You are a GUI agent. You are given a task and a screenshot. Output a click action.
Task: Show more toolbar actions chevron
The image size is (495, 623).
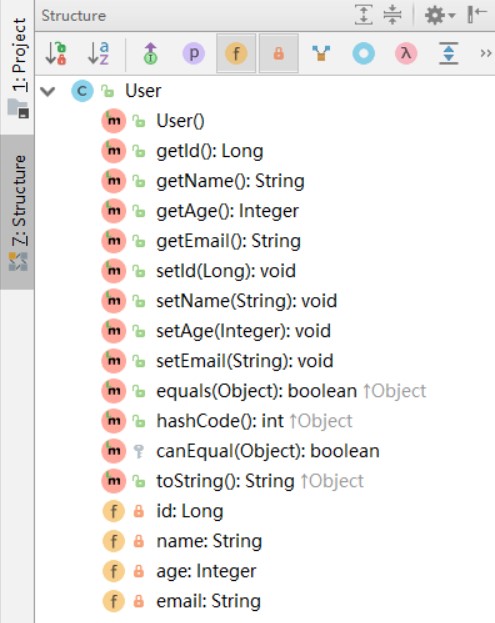(486, 53)
